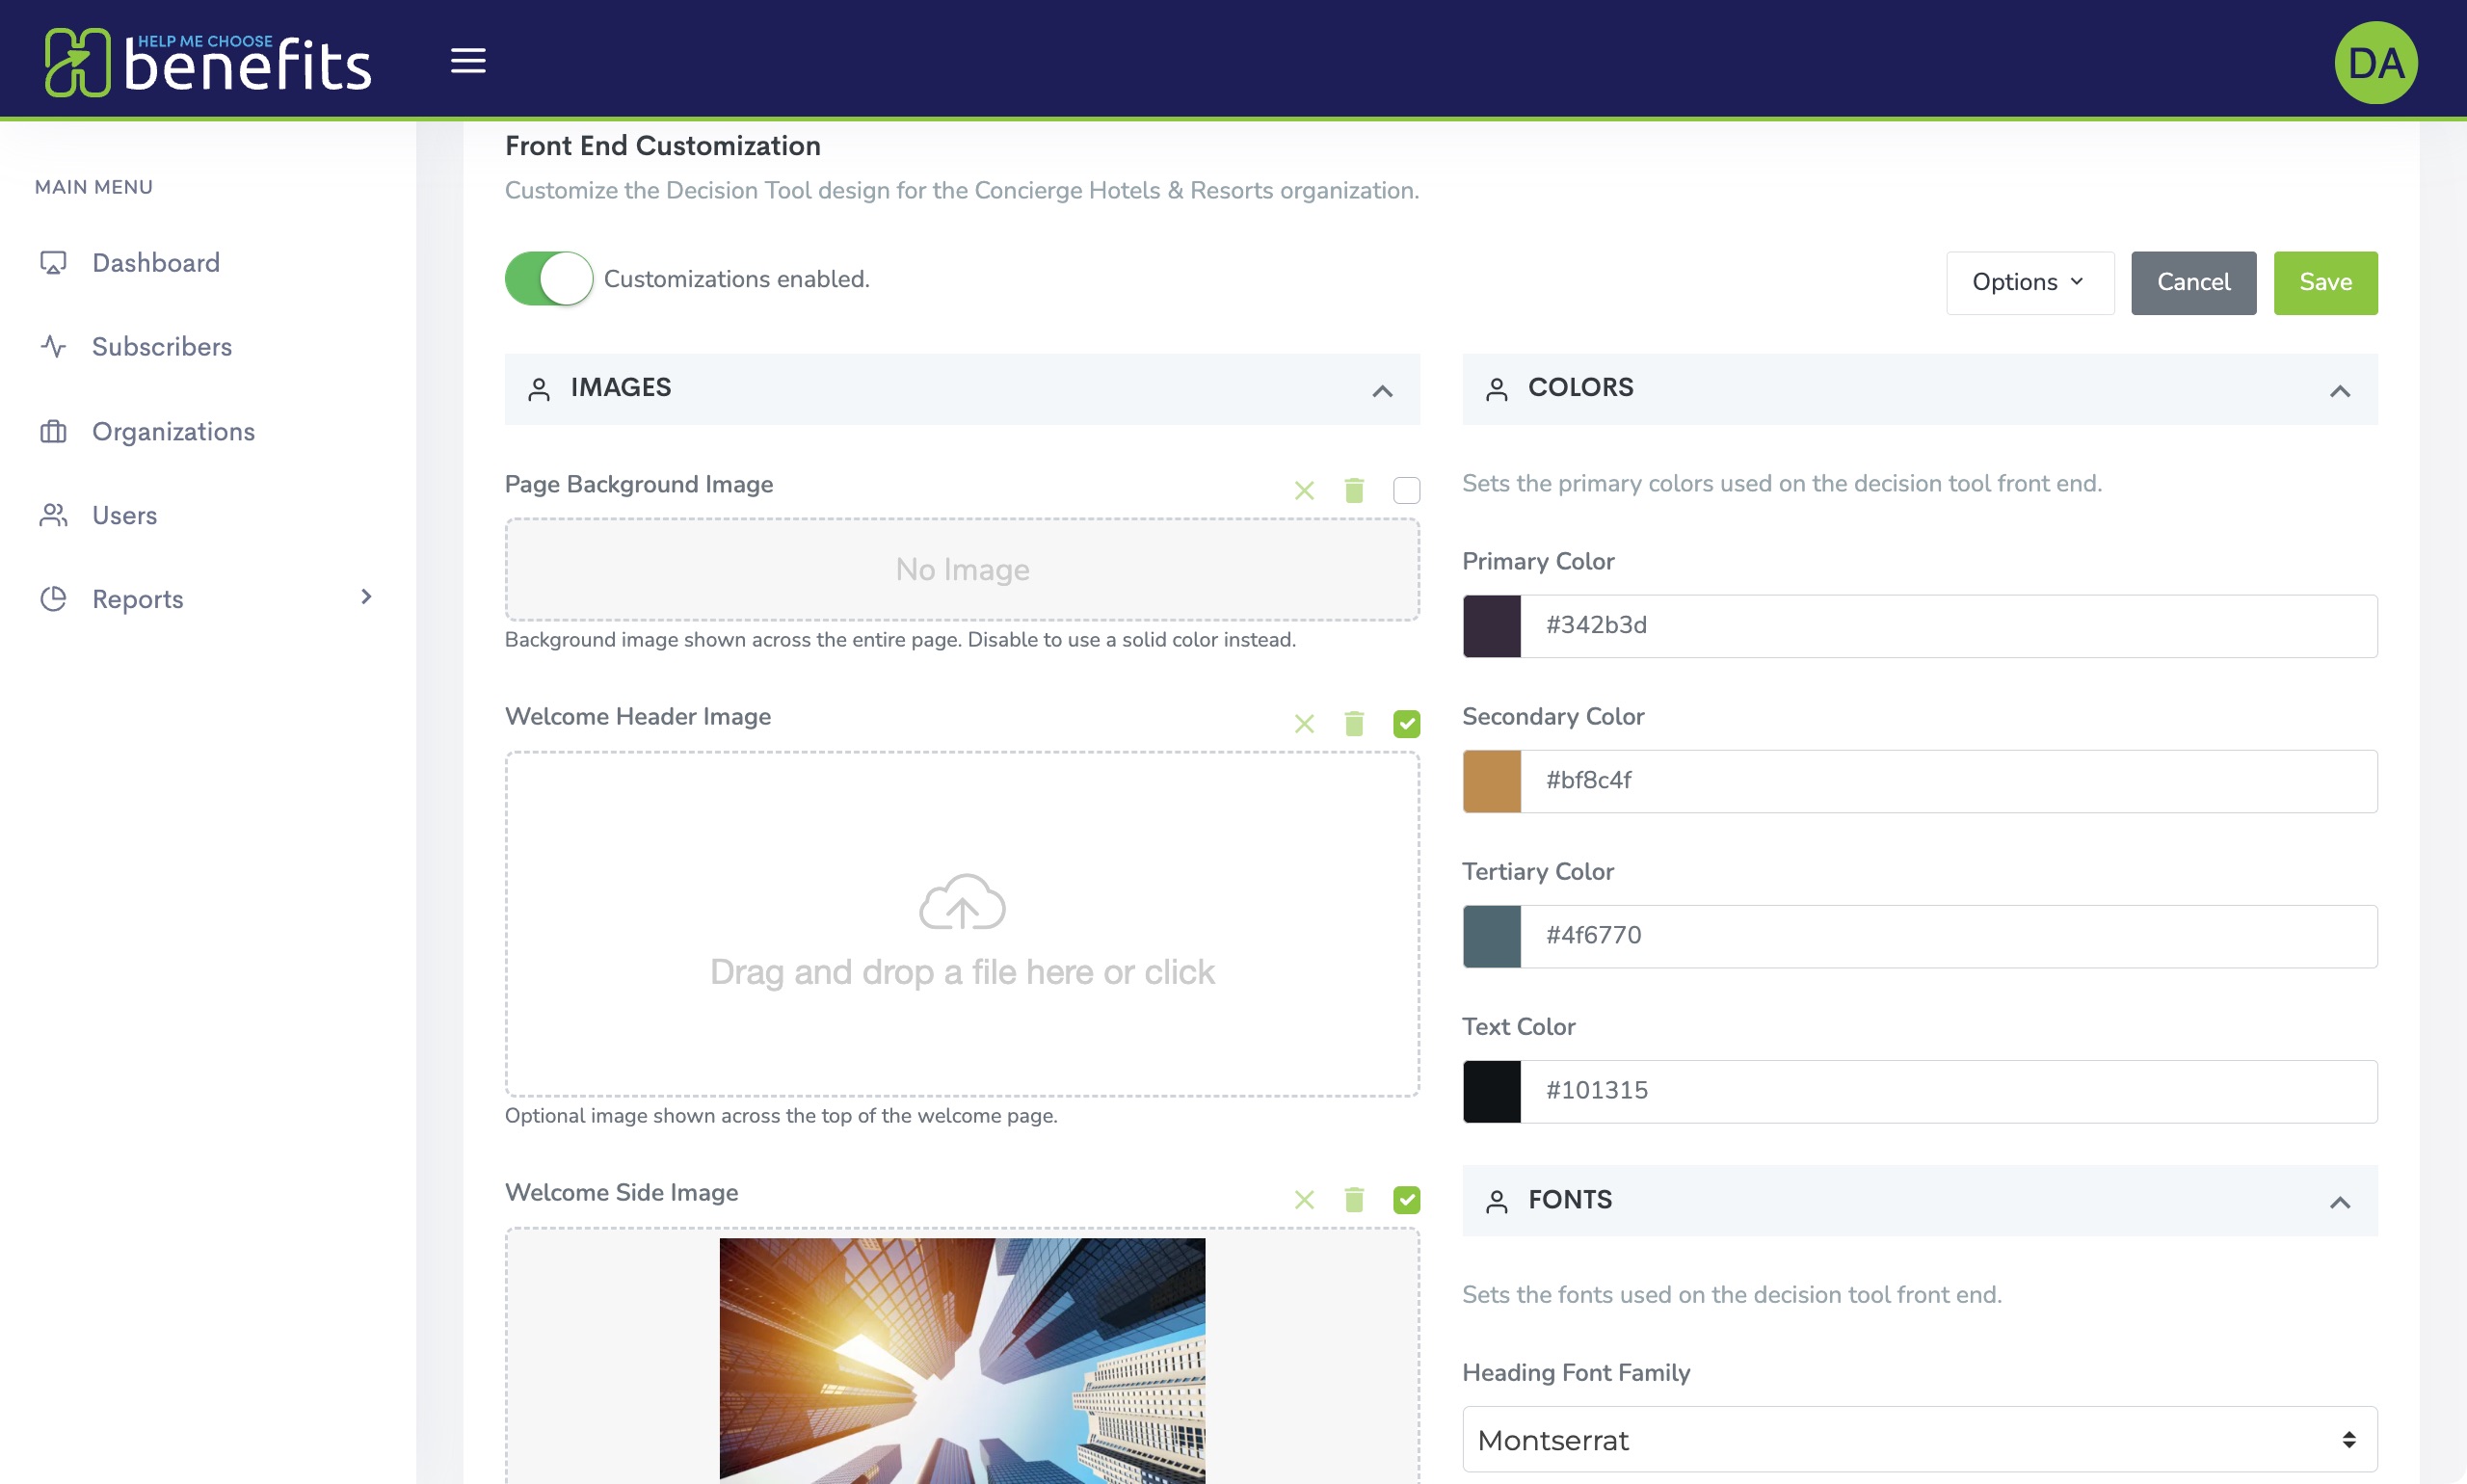Delete Welcome Side Image via trash icon

(1354, 1199)
